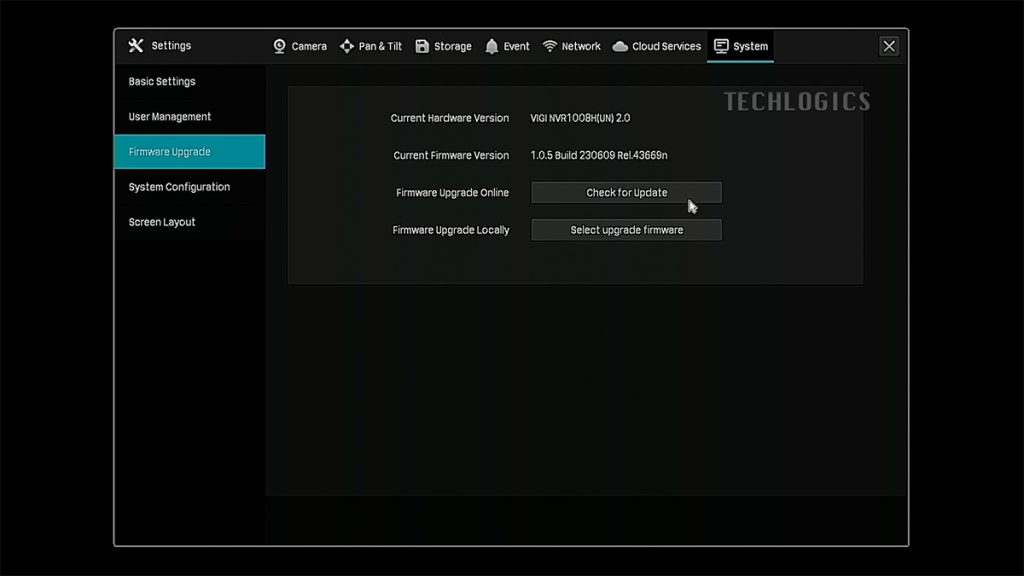Click the Pan & Tilt crosshair icon

pos(347,46)
